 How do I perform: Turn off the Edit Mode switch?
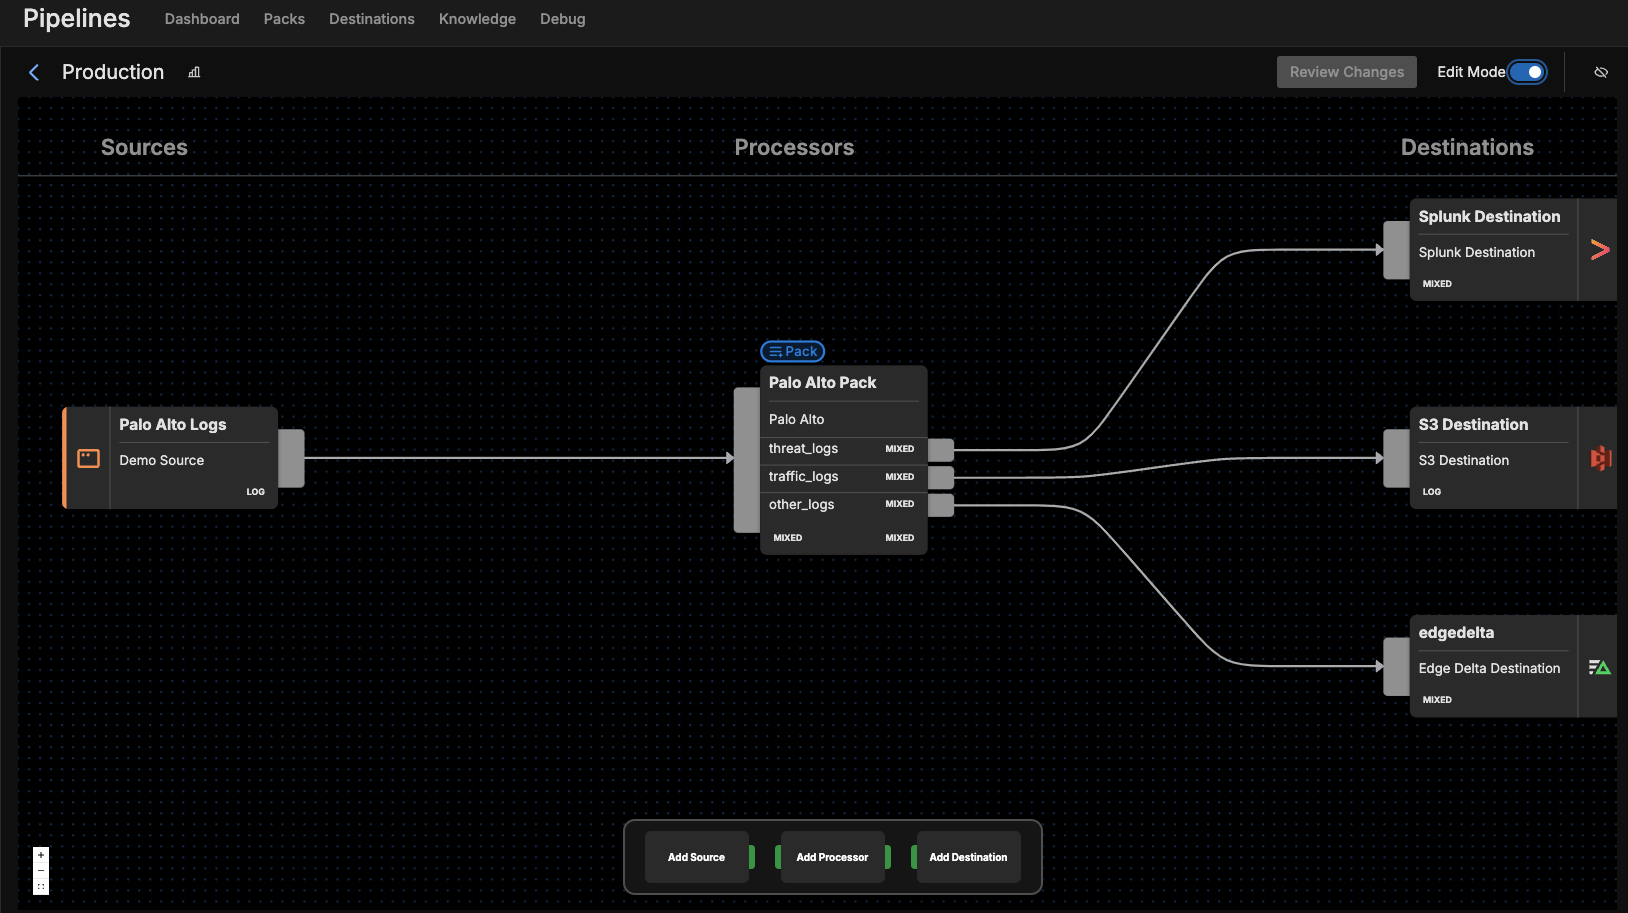[1526, 72]
